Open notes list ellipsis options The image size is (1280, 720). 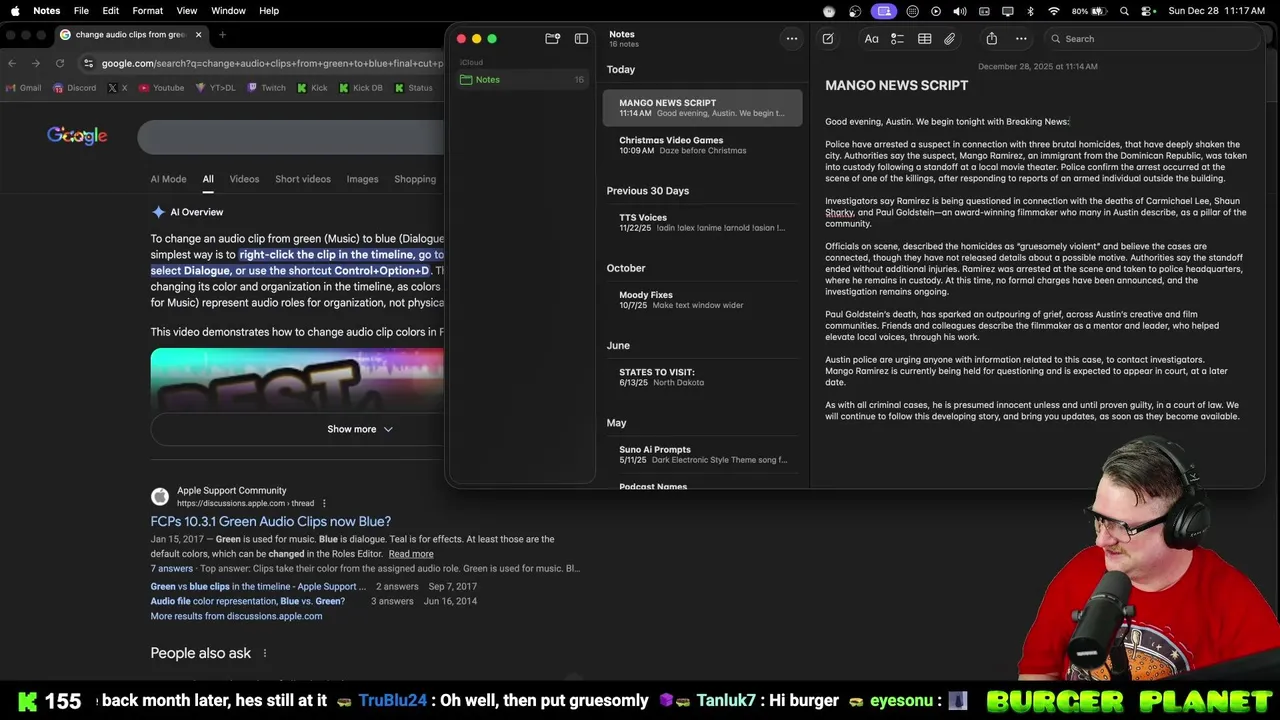792,39
